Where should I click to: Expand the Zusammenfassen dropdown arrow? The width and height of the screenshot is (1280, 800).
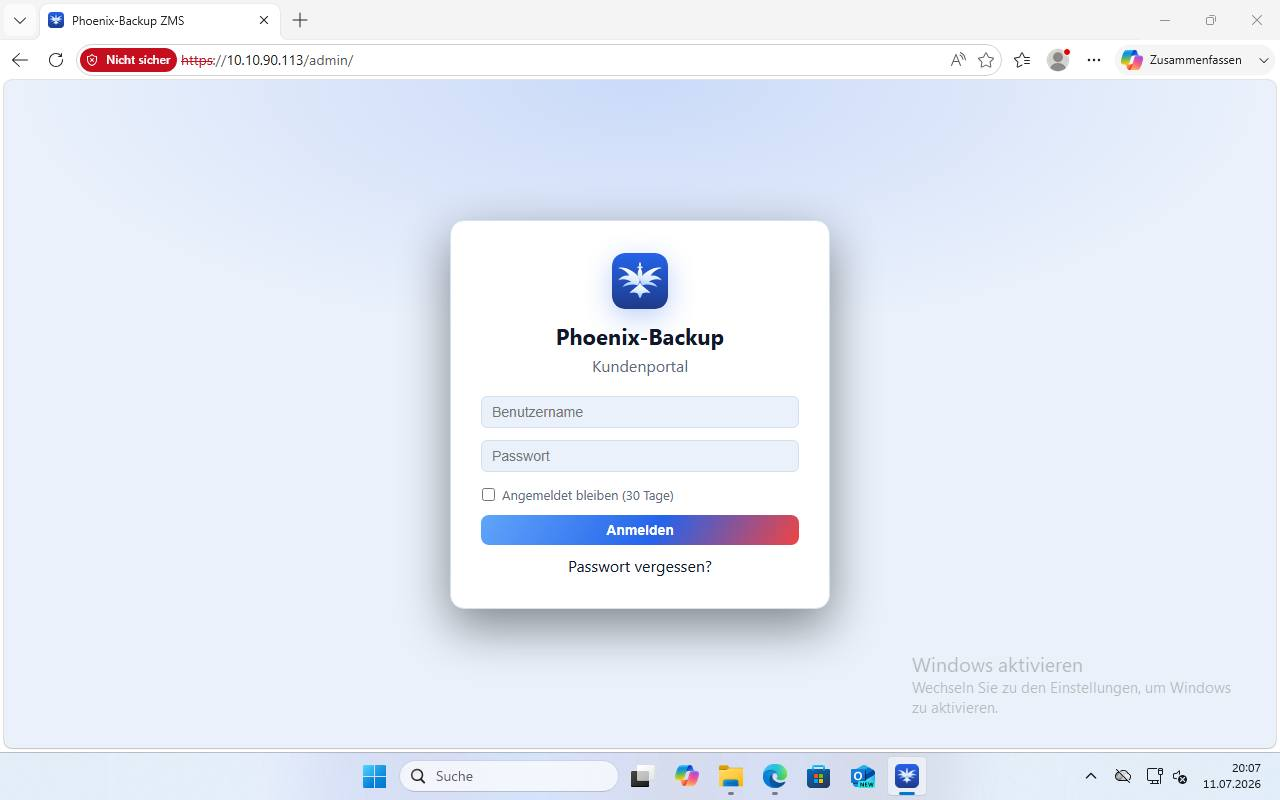[1264, 60]
